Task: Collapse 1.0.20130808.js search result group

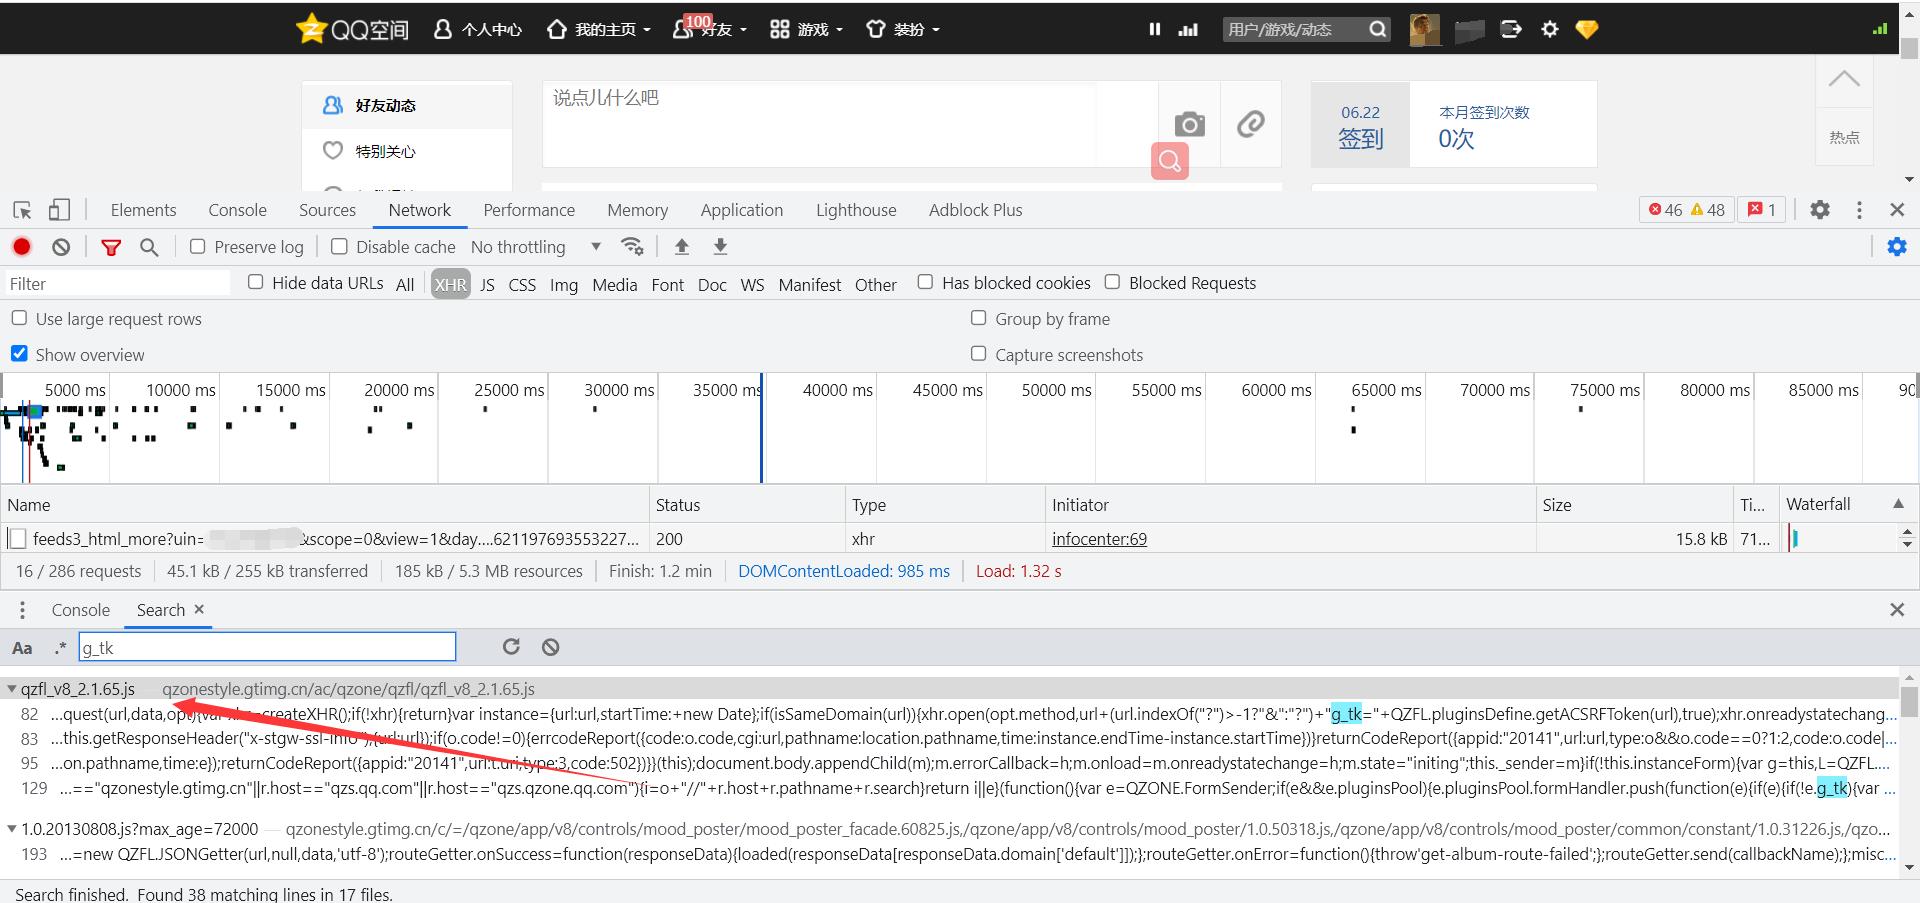Action: coord(12,829)
